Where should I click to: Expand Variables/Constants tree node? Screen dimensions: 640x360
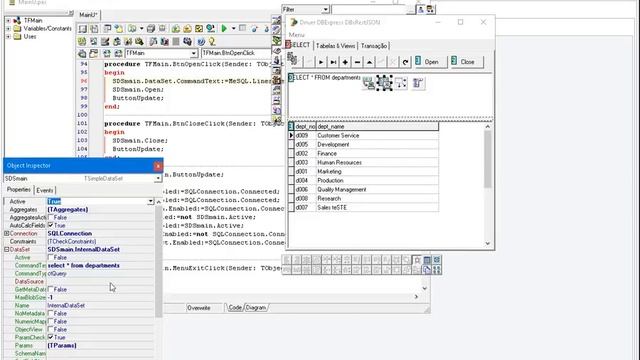point(8,29)
